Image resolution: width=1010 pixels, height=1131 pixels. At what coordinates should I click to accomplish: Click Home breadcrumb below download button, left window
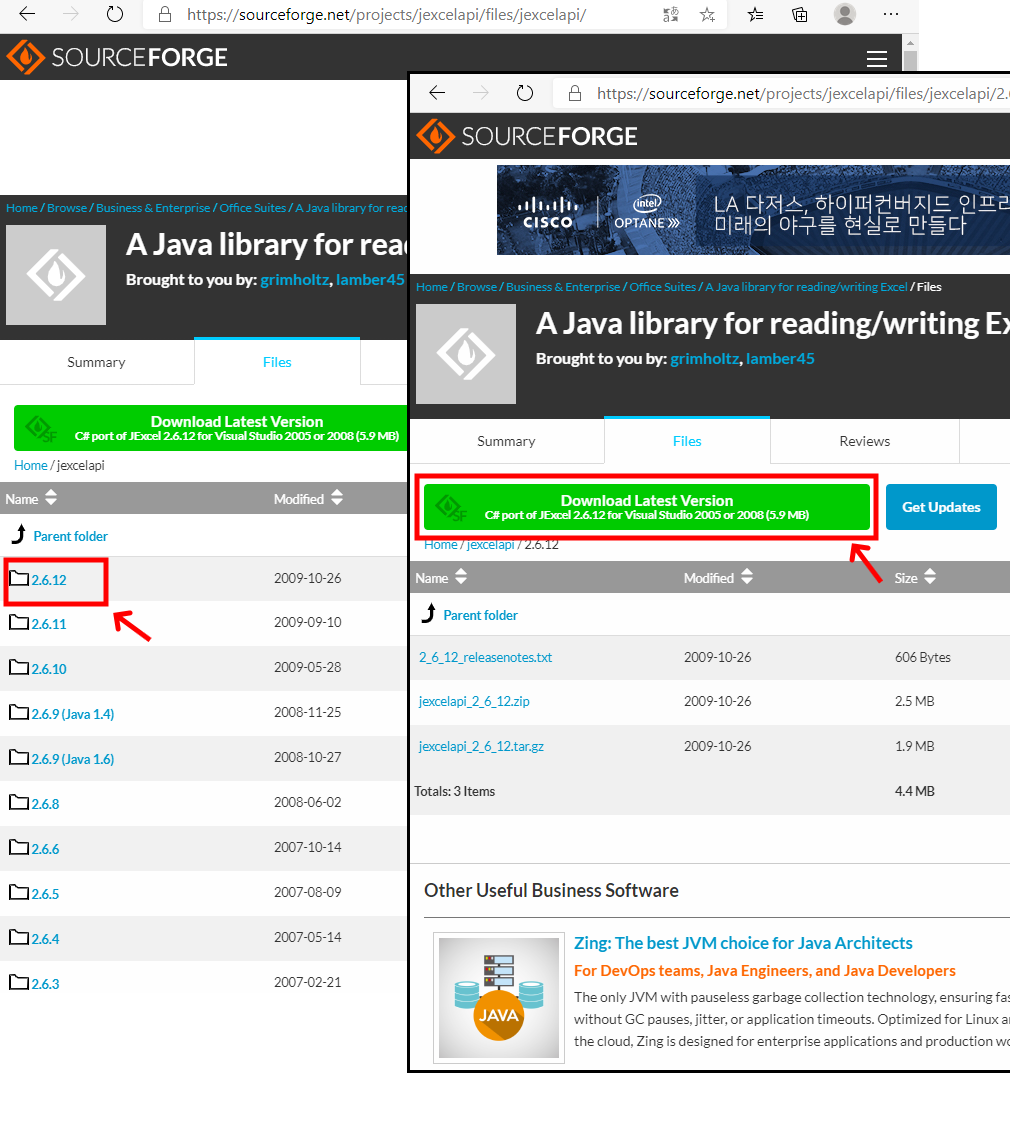click(30, 465)
